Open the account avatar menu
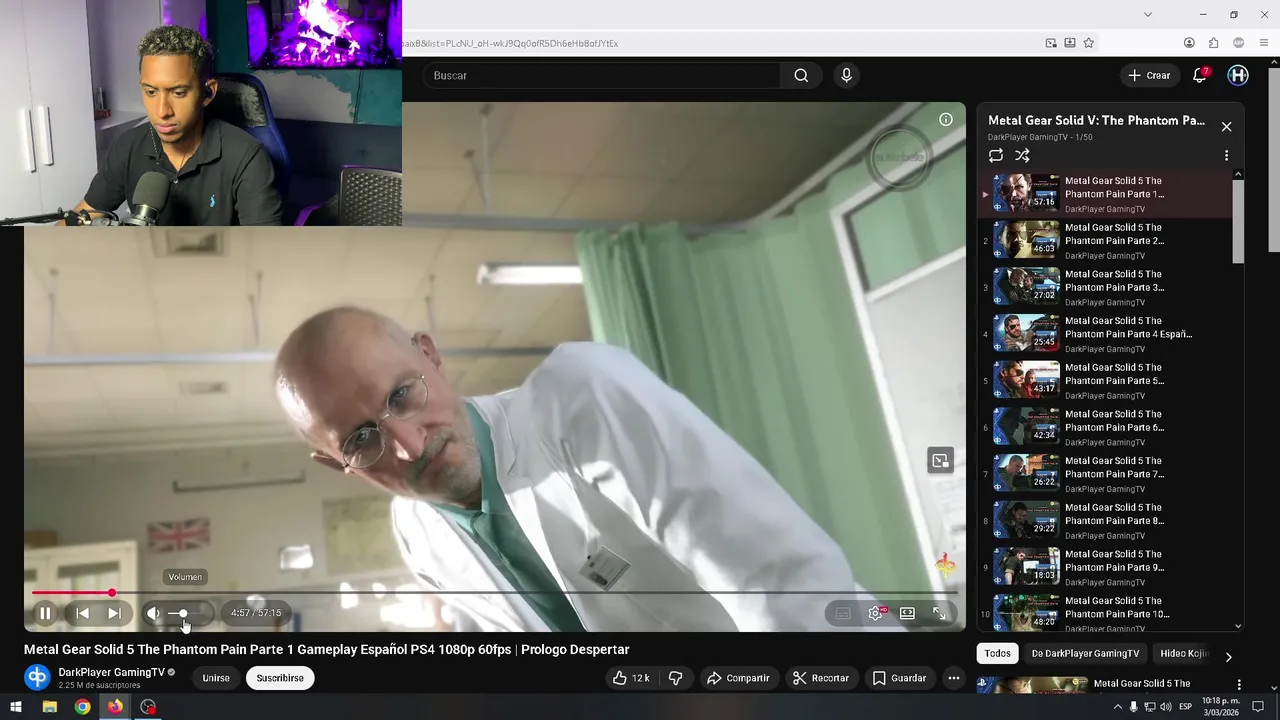 1238,75
